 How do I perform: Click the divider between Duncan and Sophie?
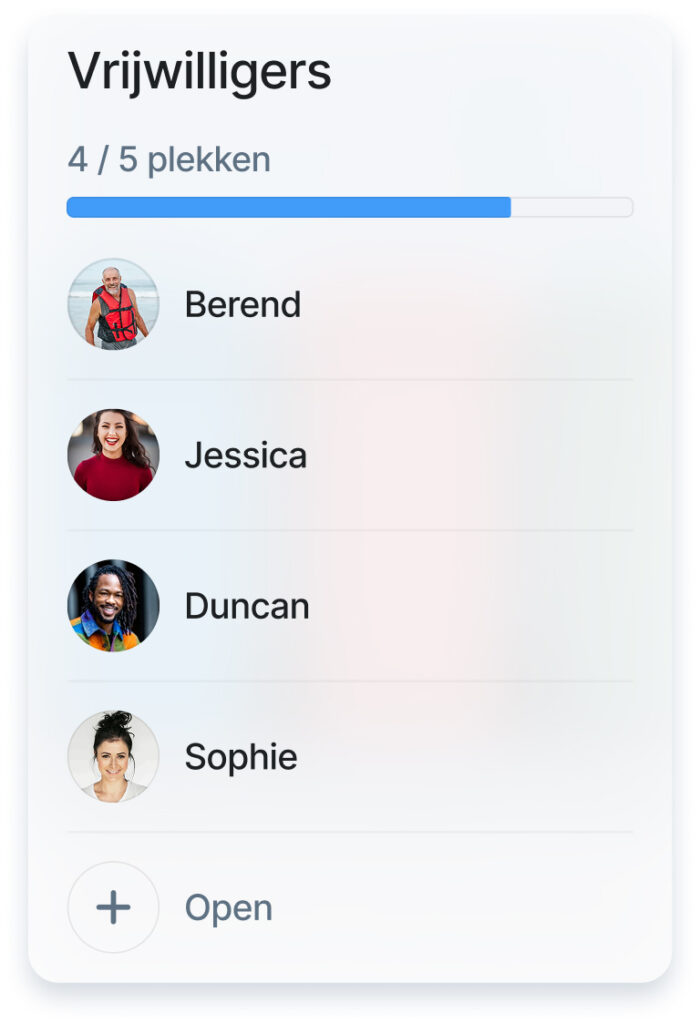(350, 682)
